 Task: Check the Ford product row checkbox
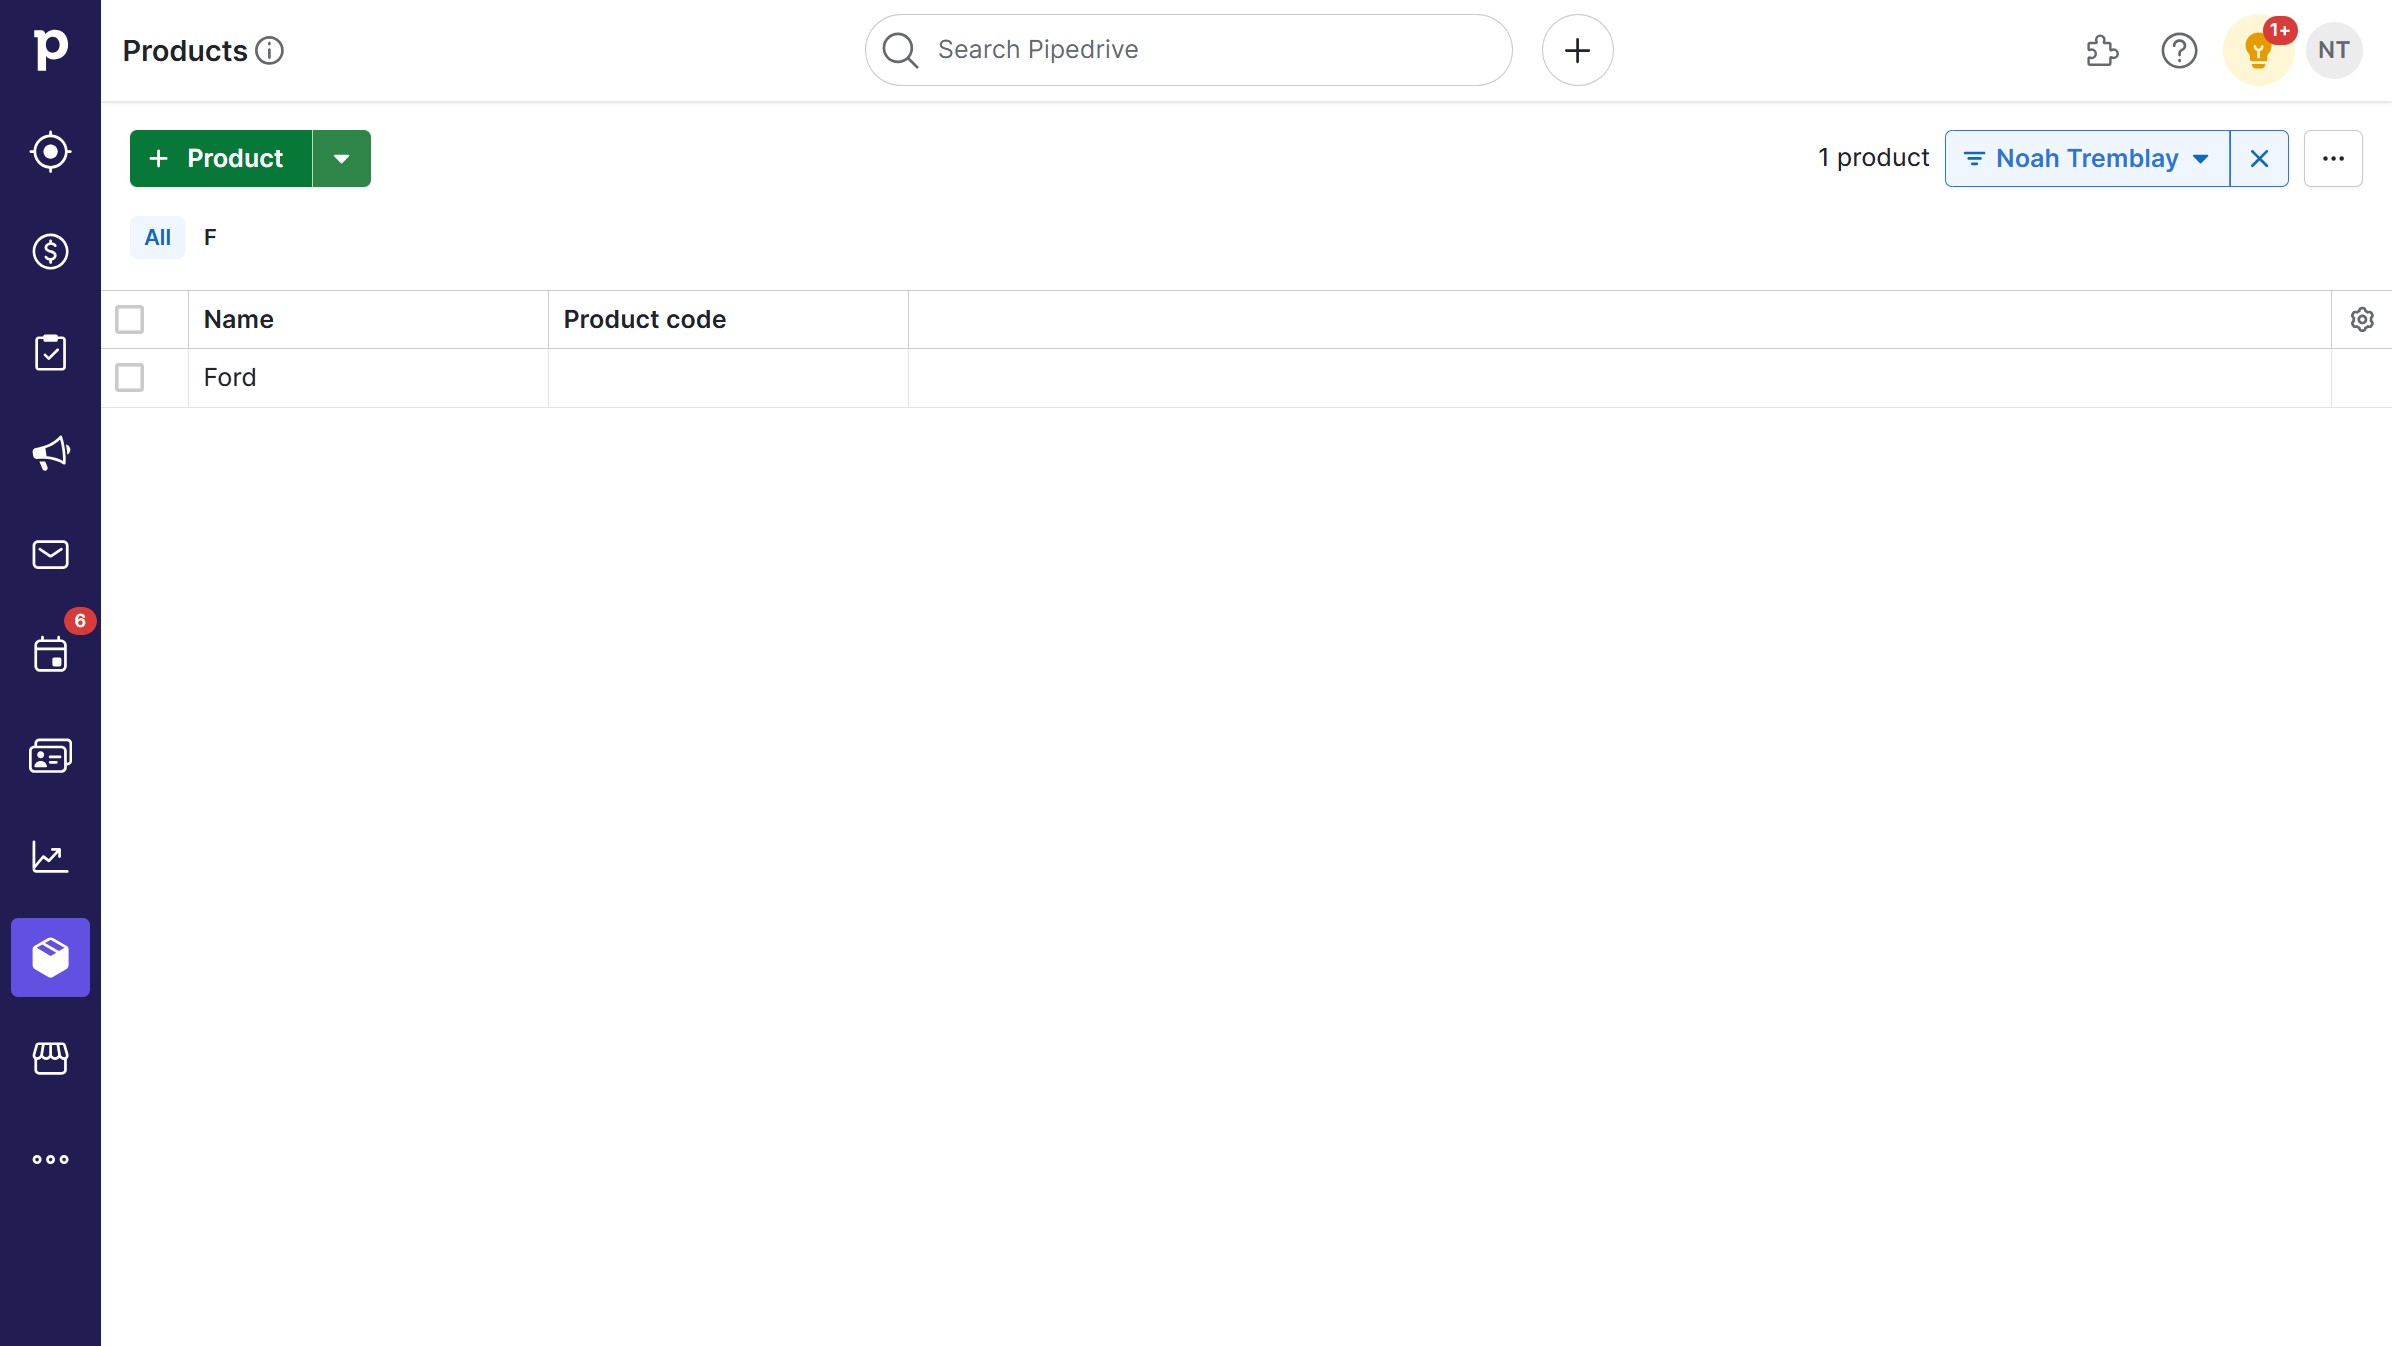point(129,377)
